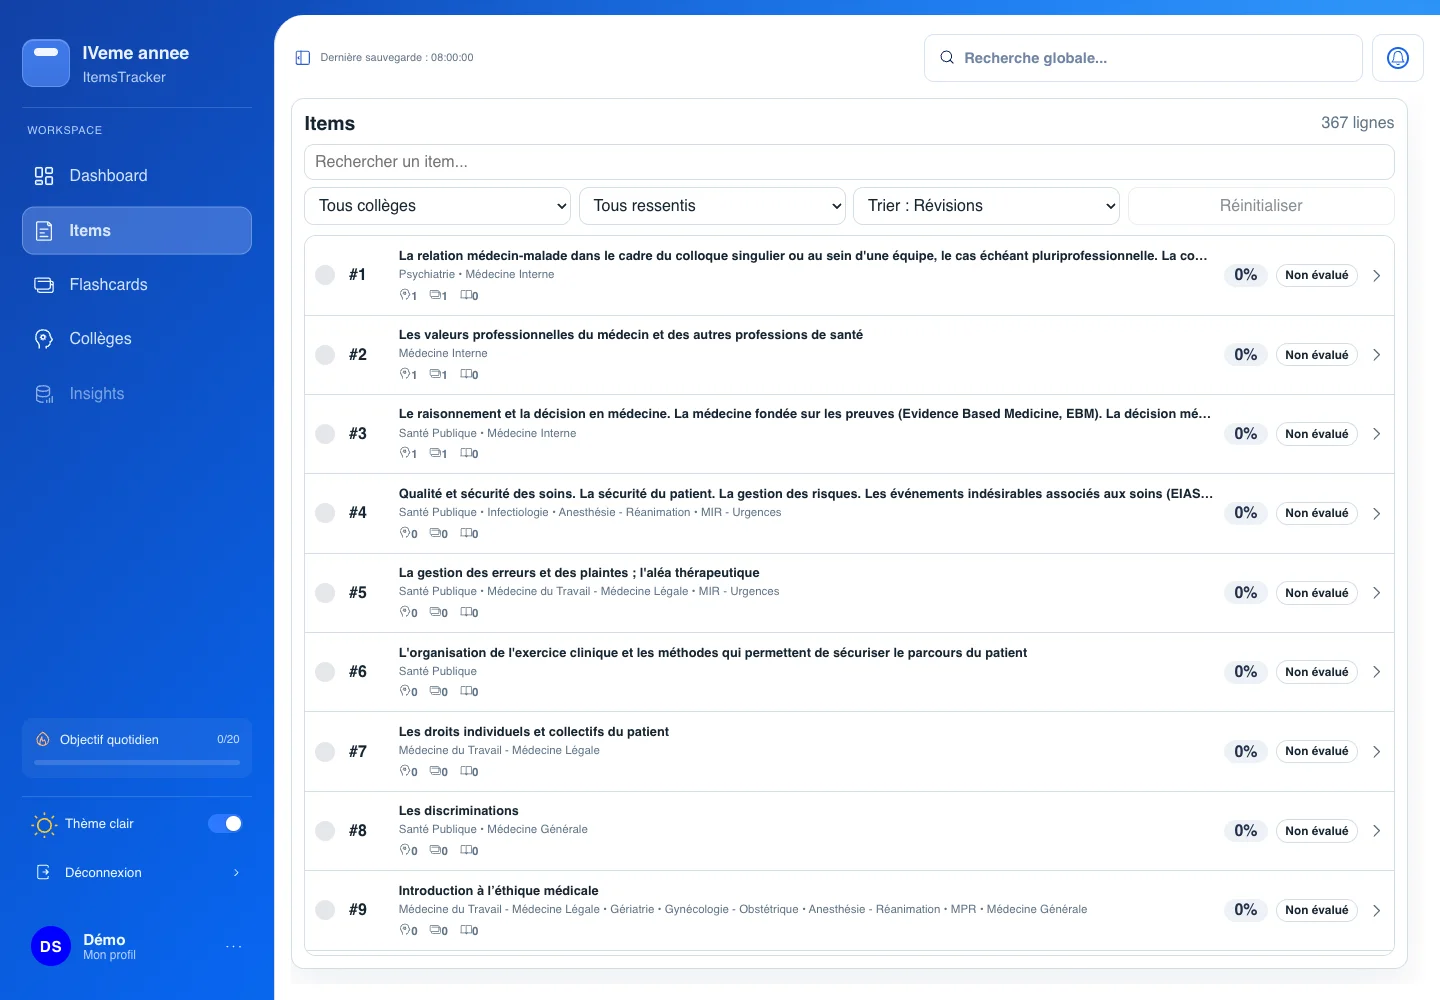Open the Trier : Révisions sort dropdown
The height and width of the screenshot is (1000, 1440).
[986, 206]
